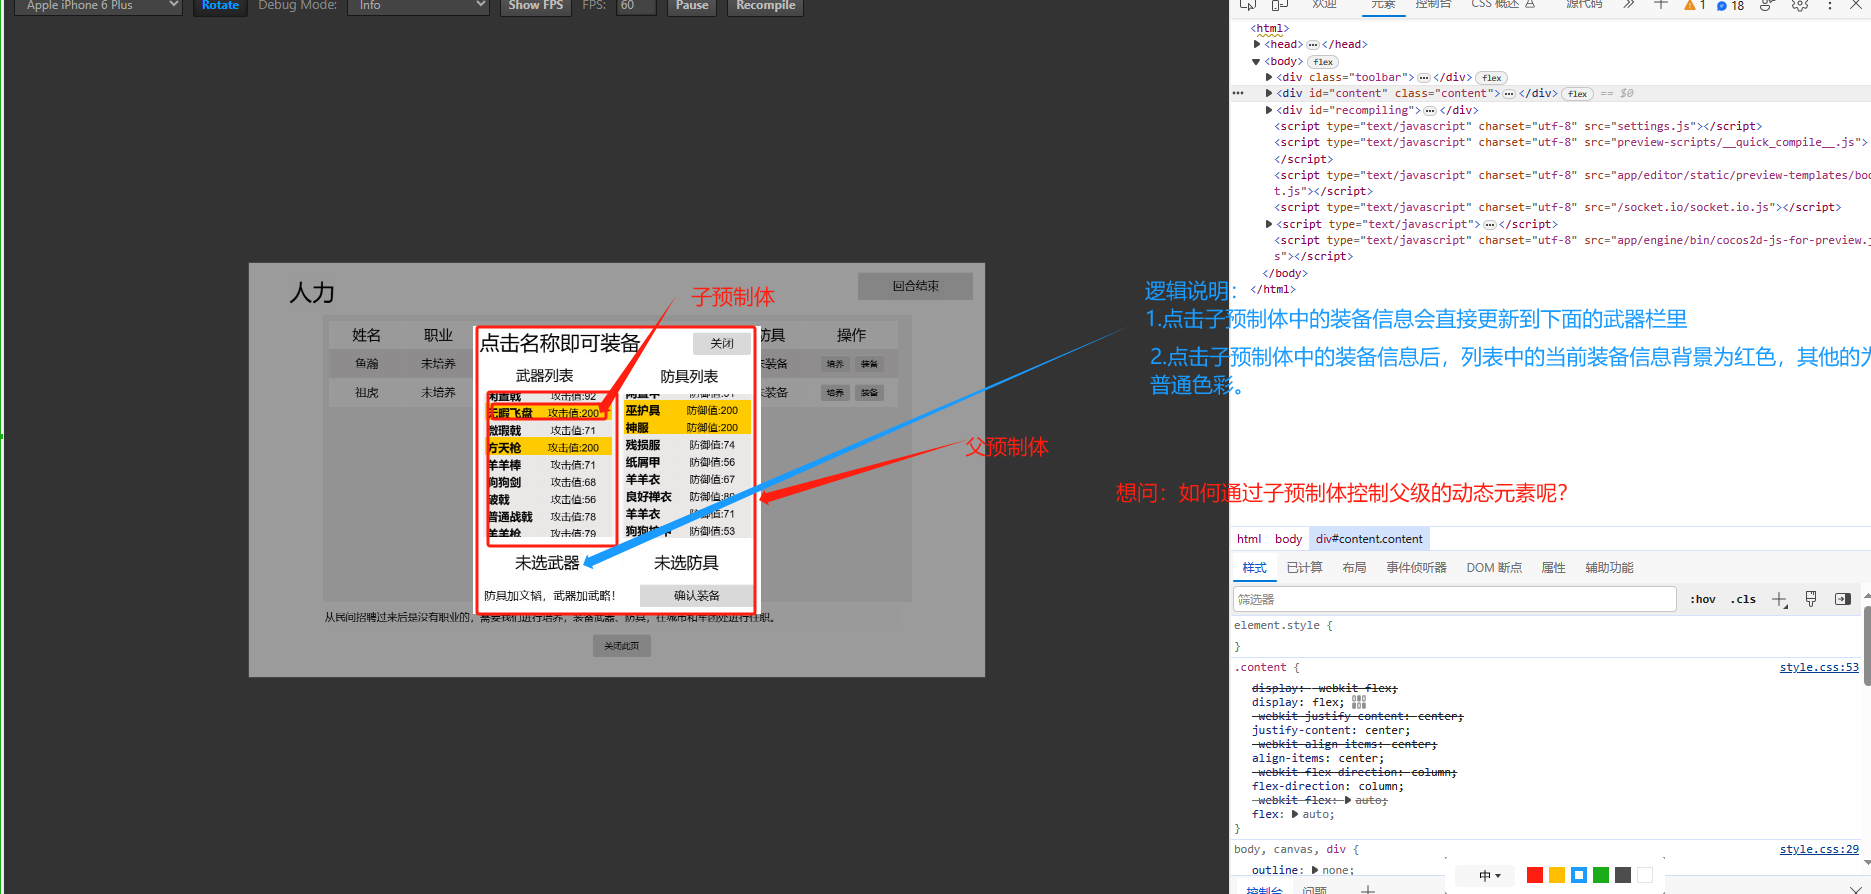Viewport: 1871px width, 894px height.
Task: Click the 关闭此页 button
Action: coord(622,646)
